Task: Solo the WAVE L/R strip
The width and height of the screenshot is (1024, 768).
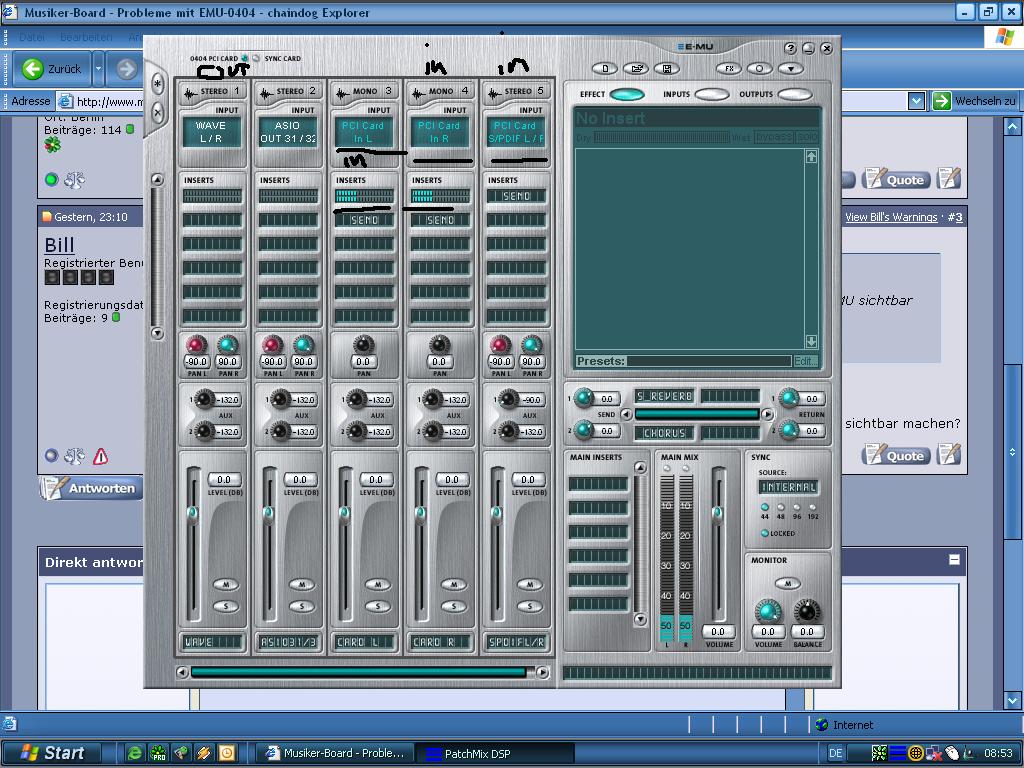Action: (x=225, y=606)
